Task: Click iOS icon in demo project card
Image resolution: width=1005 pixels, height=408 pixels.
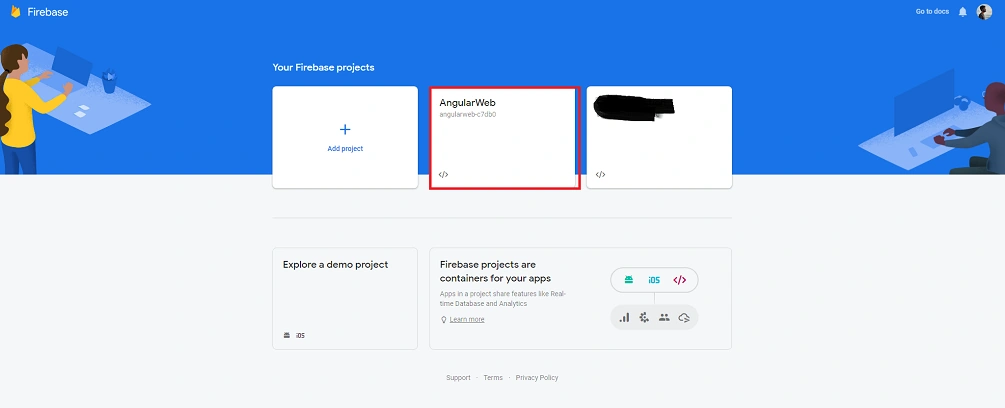Action: click(x=300, y=335)
